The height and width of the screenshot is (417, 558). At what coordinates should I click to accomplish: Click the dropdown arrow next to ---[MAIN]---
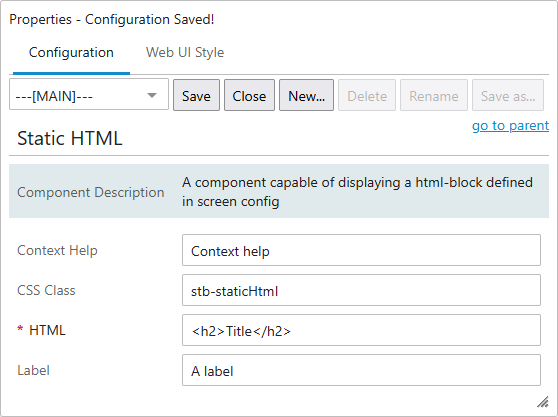click(152, 95)
